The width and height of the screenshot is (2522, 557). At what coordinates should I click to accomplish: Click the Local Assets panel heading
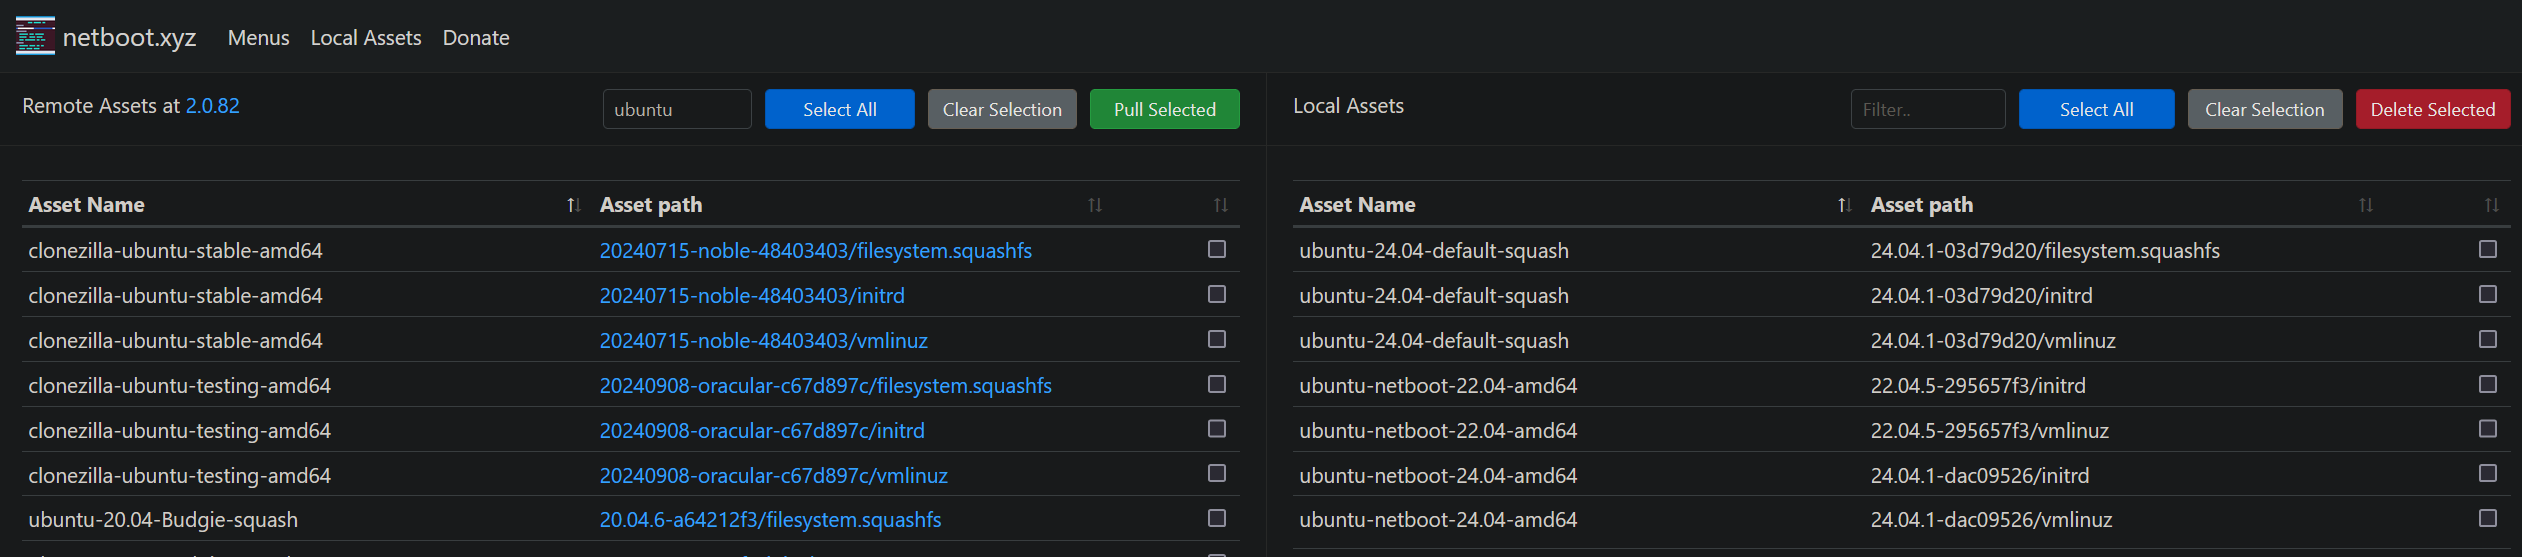(1348, 106)
